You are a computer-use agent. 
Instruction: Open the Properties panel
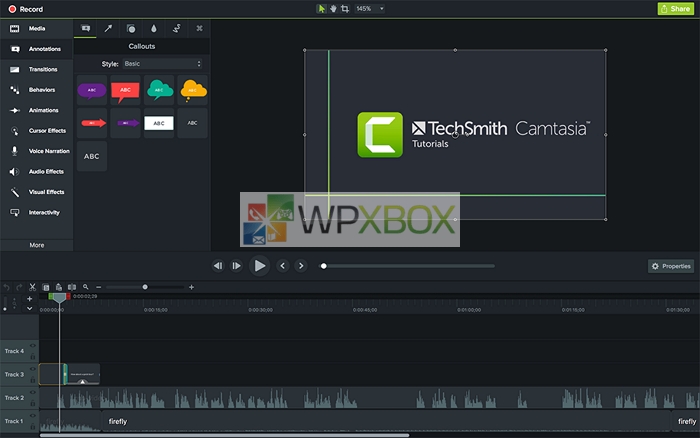point(671,266)
